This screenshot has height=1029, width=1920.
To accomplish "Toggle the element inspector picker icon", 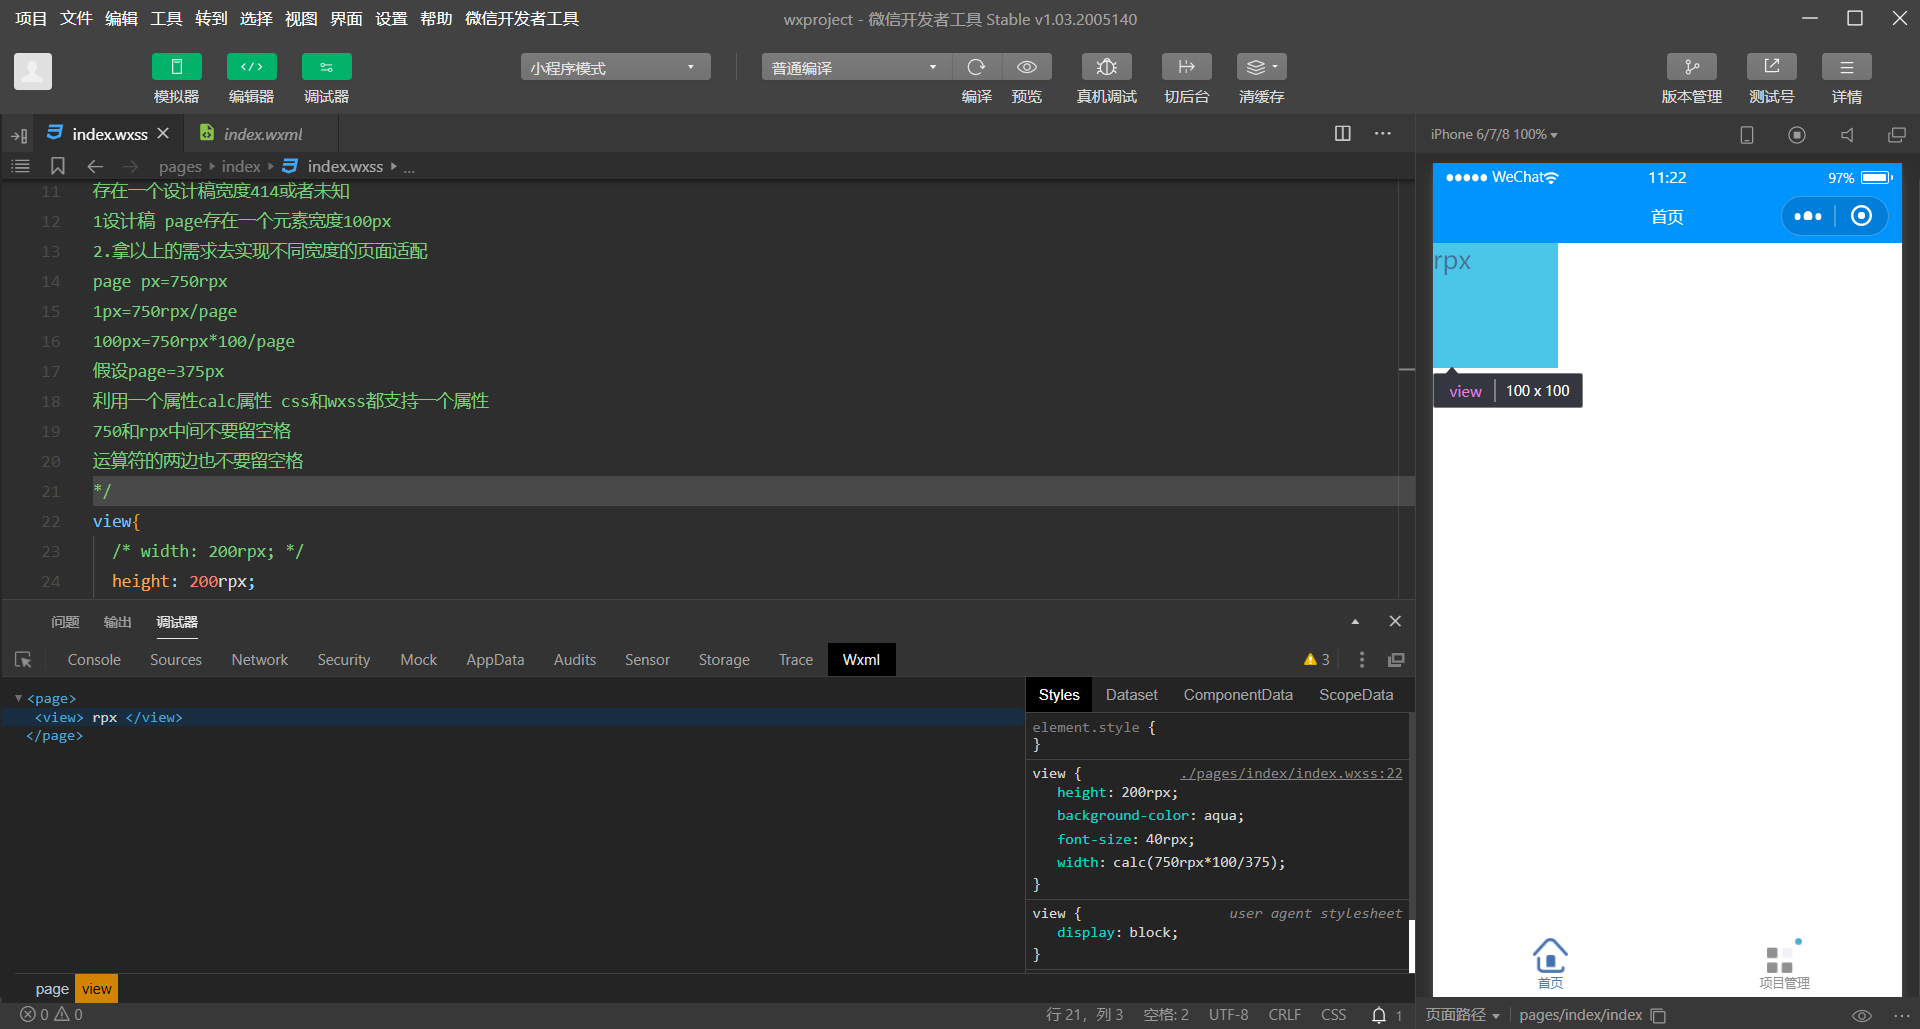I will (x=23, y=660).
